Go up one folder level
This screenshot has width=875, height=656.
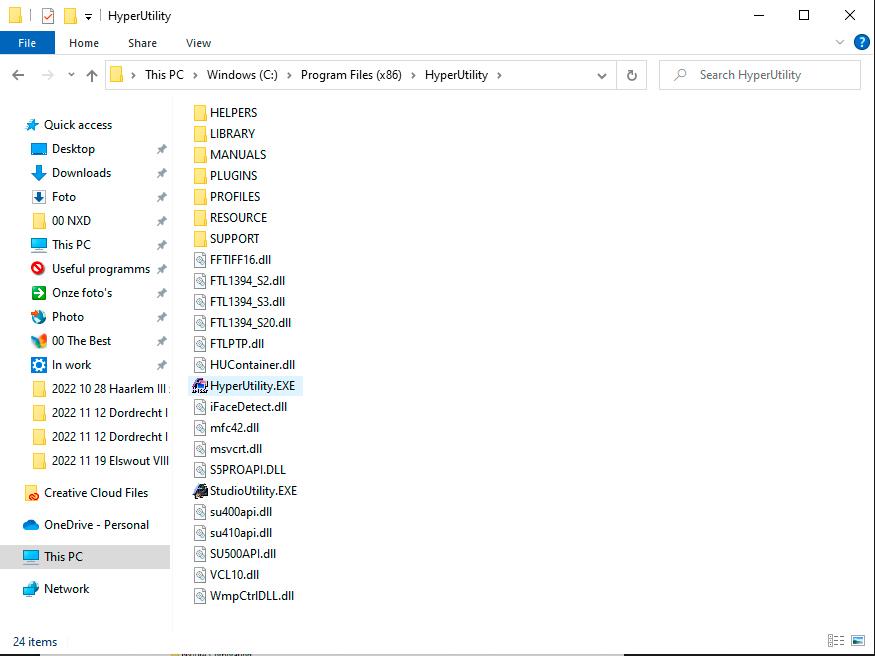tap(92, 75)
